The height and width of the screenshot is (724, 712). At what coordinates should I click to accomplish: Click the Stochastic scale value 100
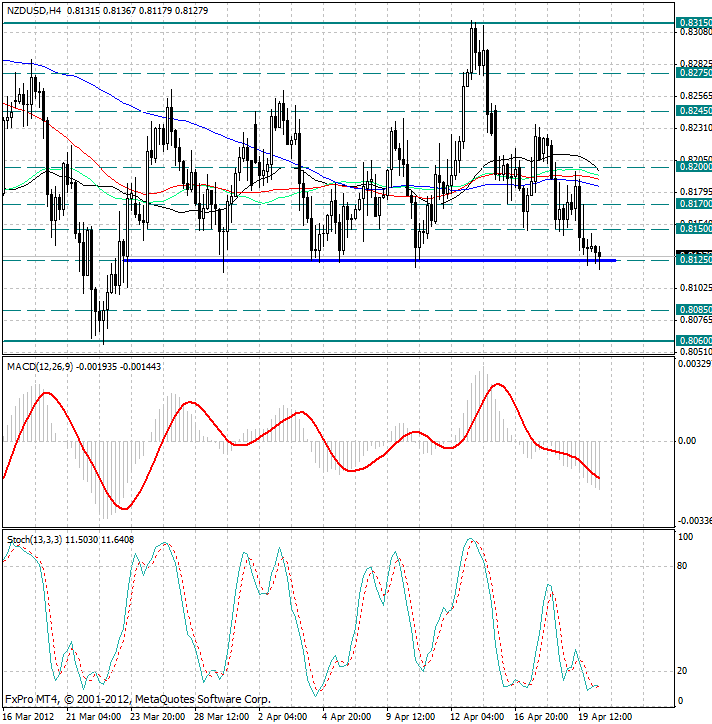tap(685, 537)
